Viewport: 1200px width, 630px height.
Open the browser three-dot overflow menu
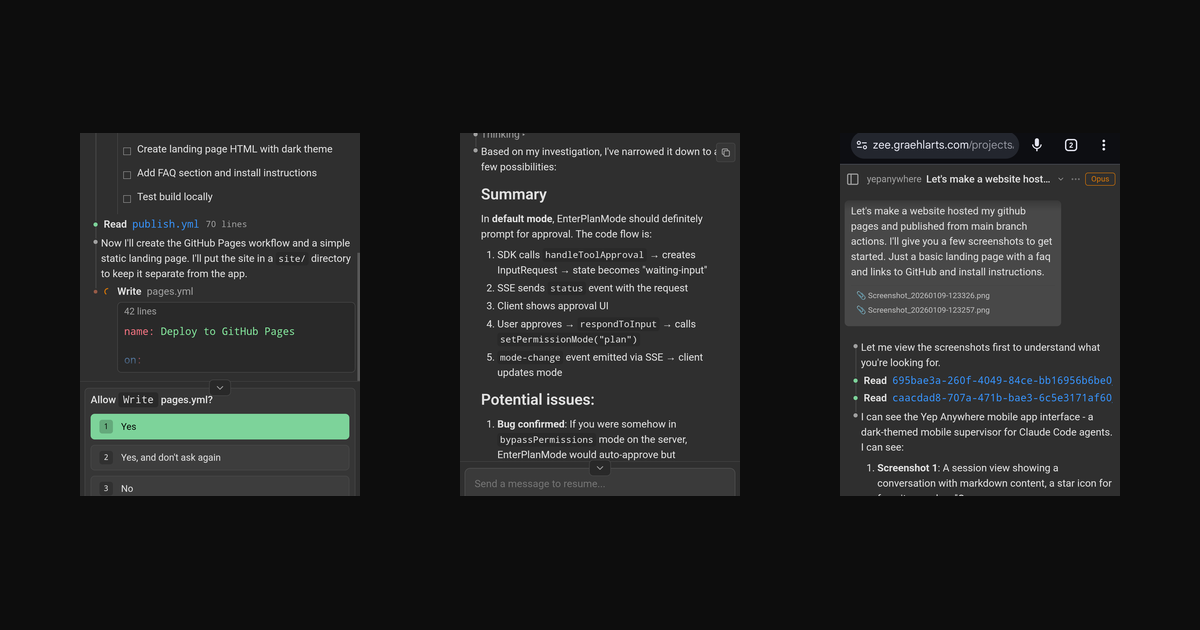coord(1103,145)
